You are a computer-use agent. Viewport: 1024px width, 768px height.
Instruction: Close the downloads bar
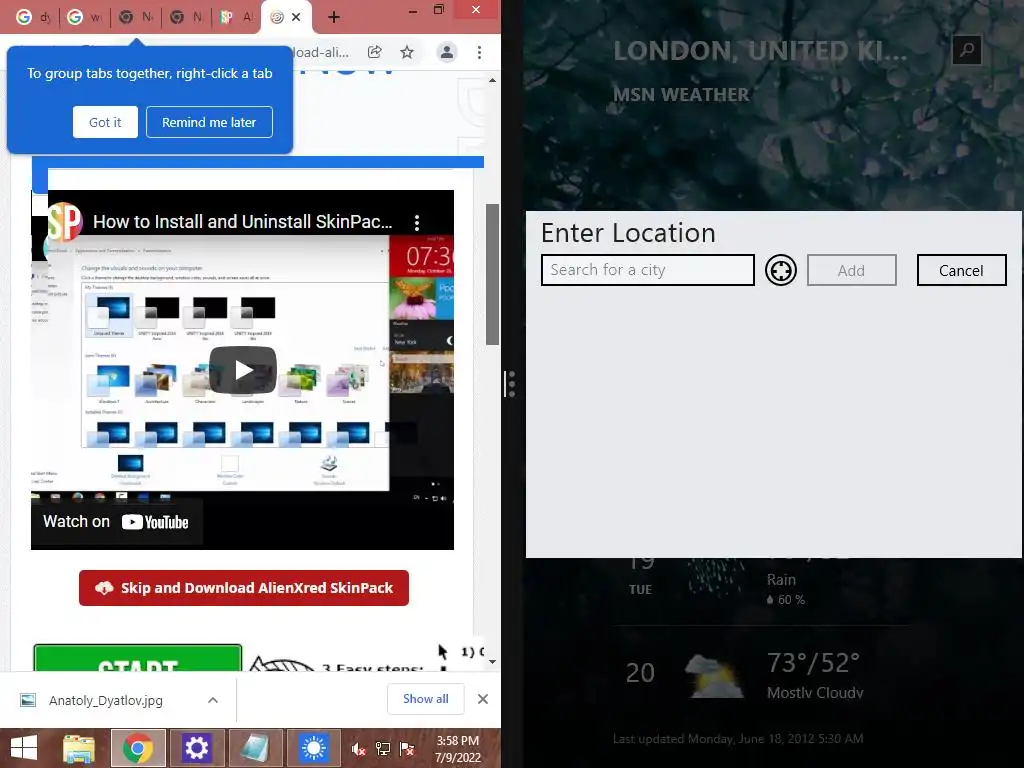pyautogui.click(x=483, y=699)
